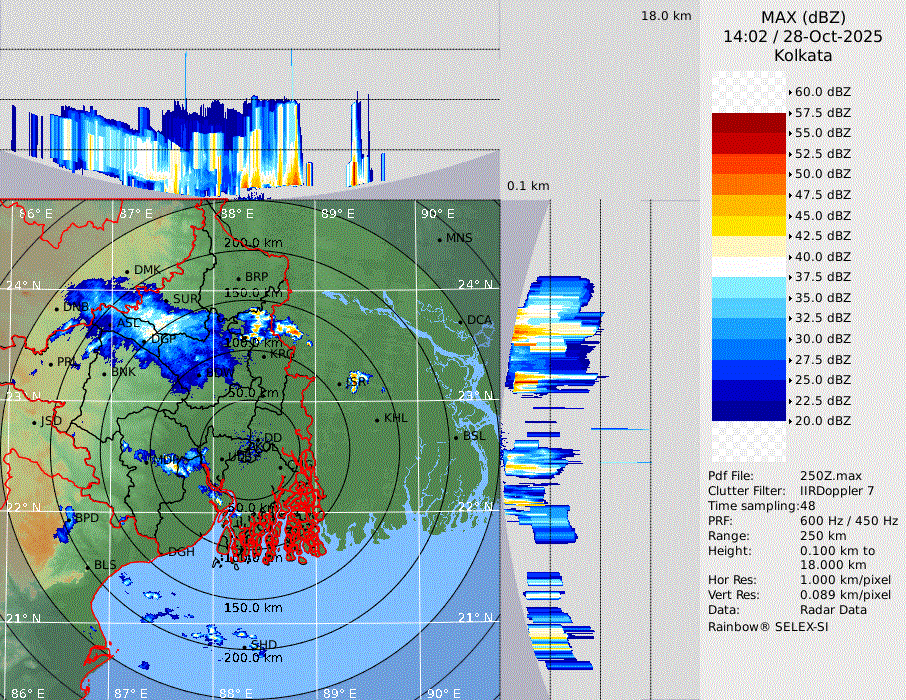Click the KHL station dot
This screenshot has height=700, width=906.
[x=377, y=419]
